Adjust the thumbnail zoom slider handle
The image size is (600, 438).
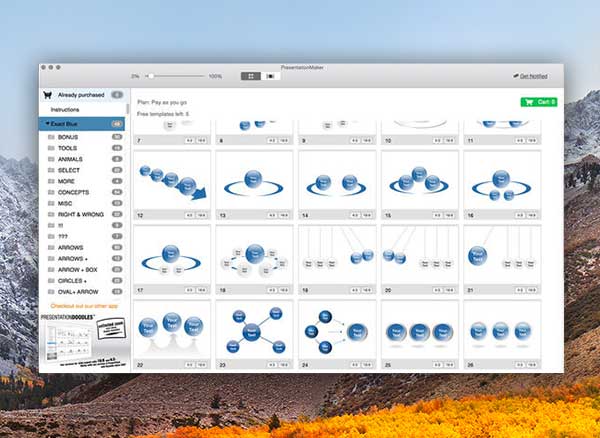(151, 76)
